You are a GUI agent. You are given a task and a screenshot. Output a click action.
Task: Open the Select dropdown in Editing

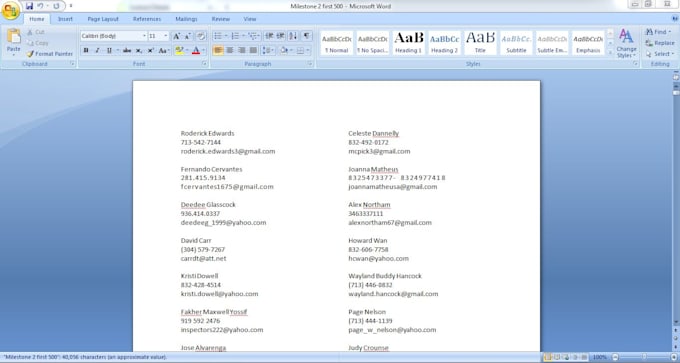(660, 54)
